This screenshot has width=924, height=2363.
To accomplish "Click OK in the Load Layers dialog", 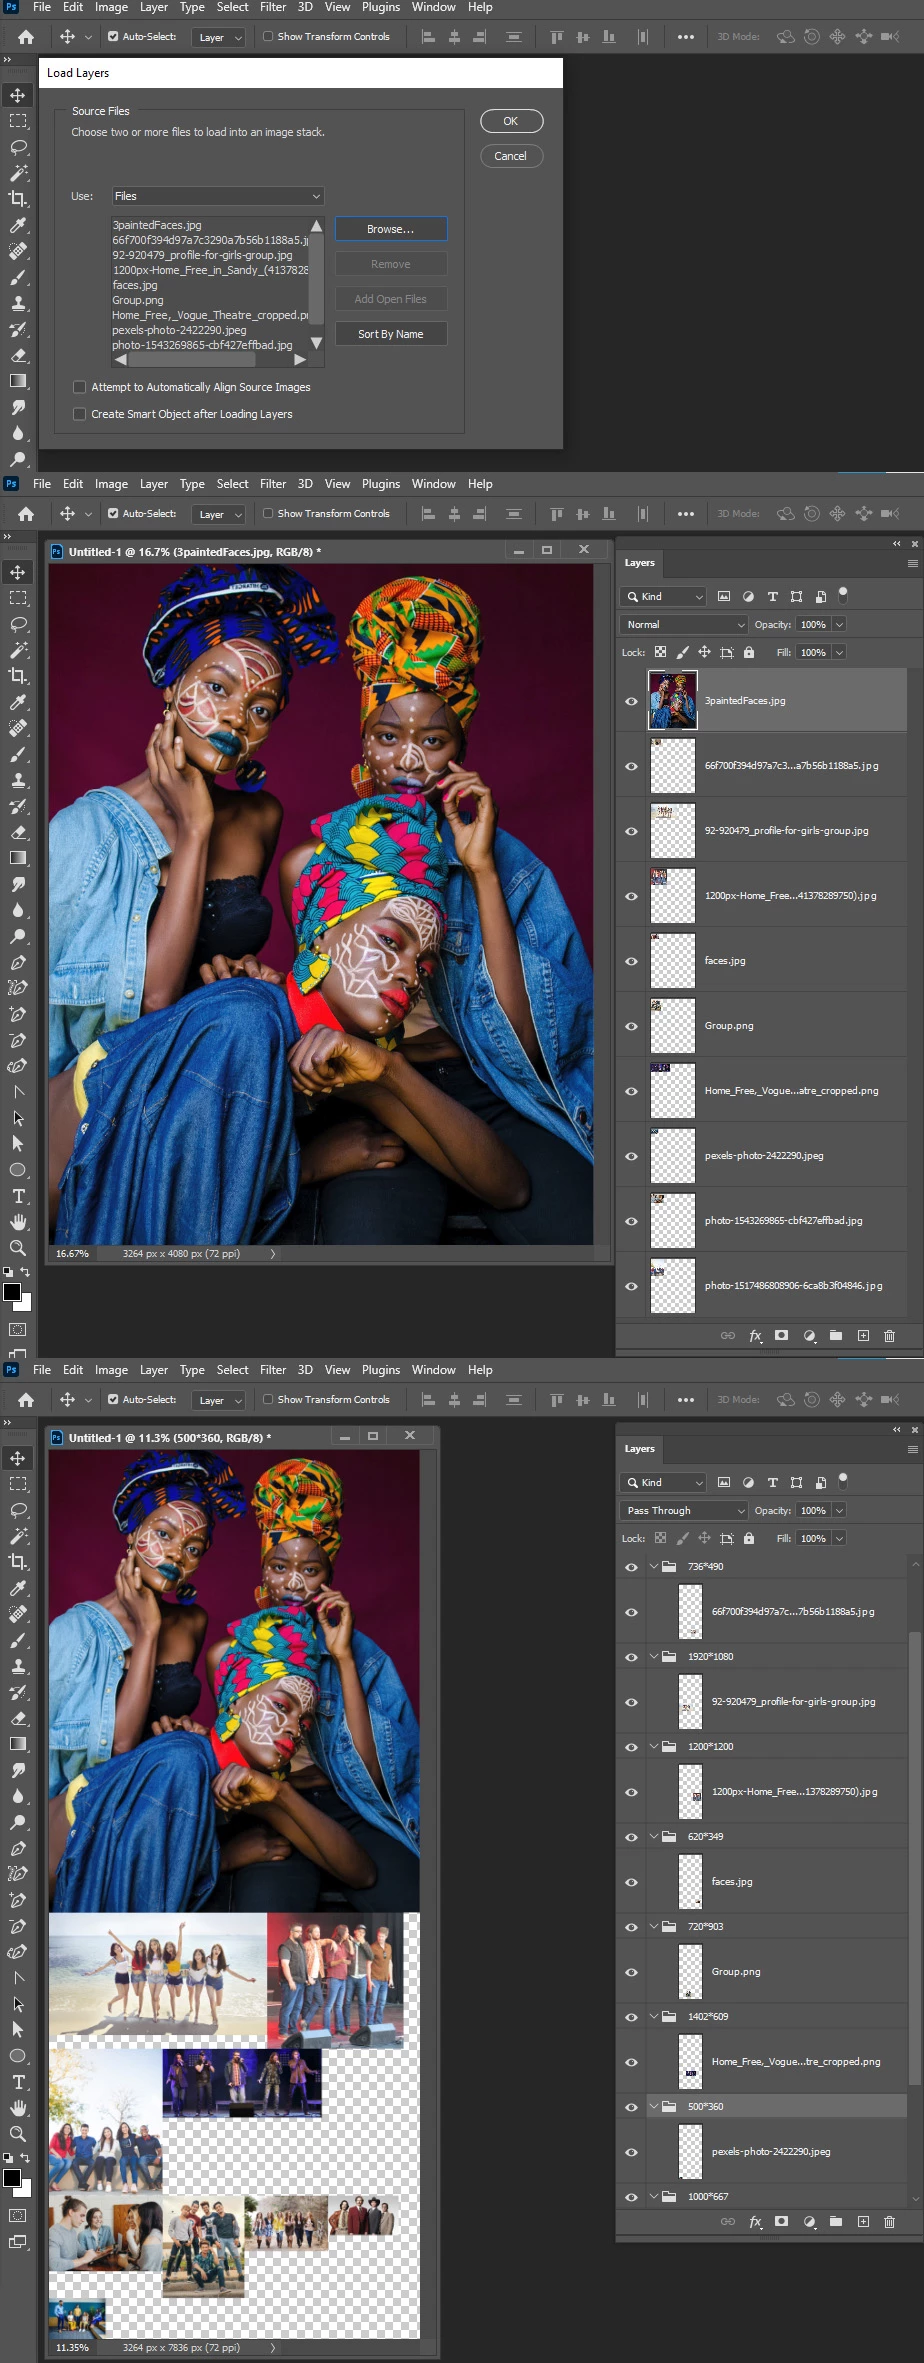I will point(511,121).
